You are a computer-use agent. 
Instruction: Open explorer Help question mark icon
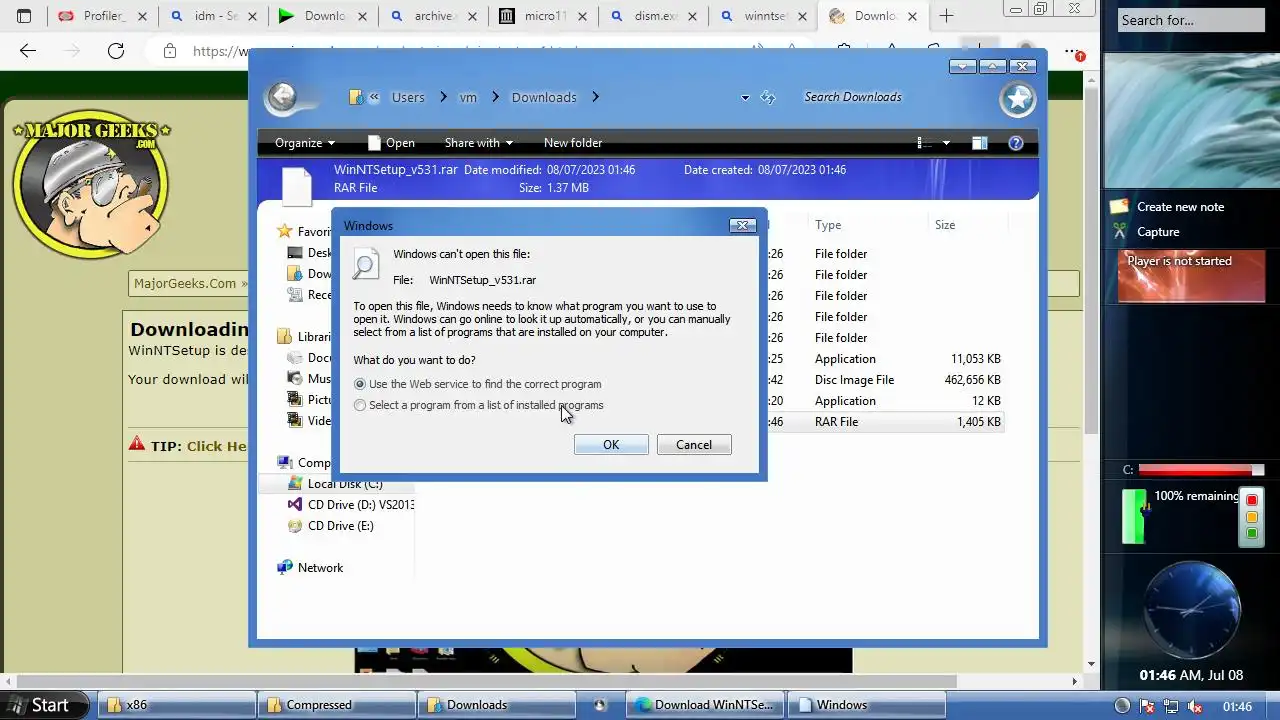click(x=1016, y=143)
